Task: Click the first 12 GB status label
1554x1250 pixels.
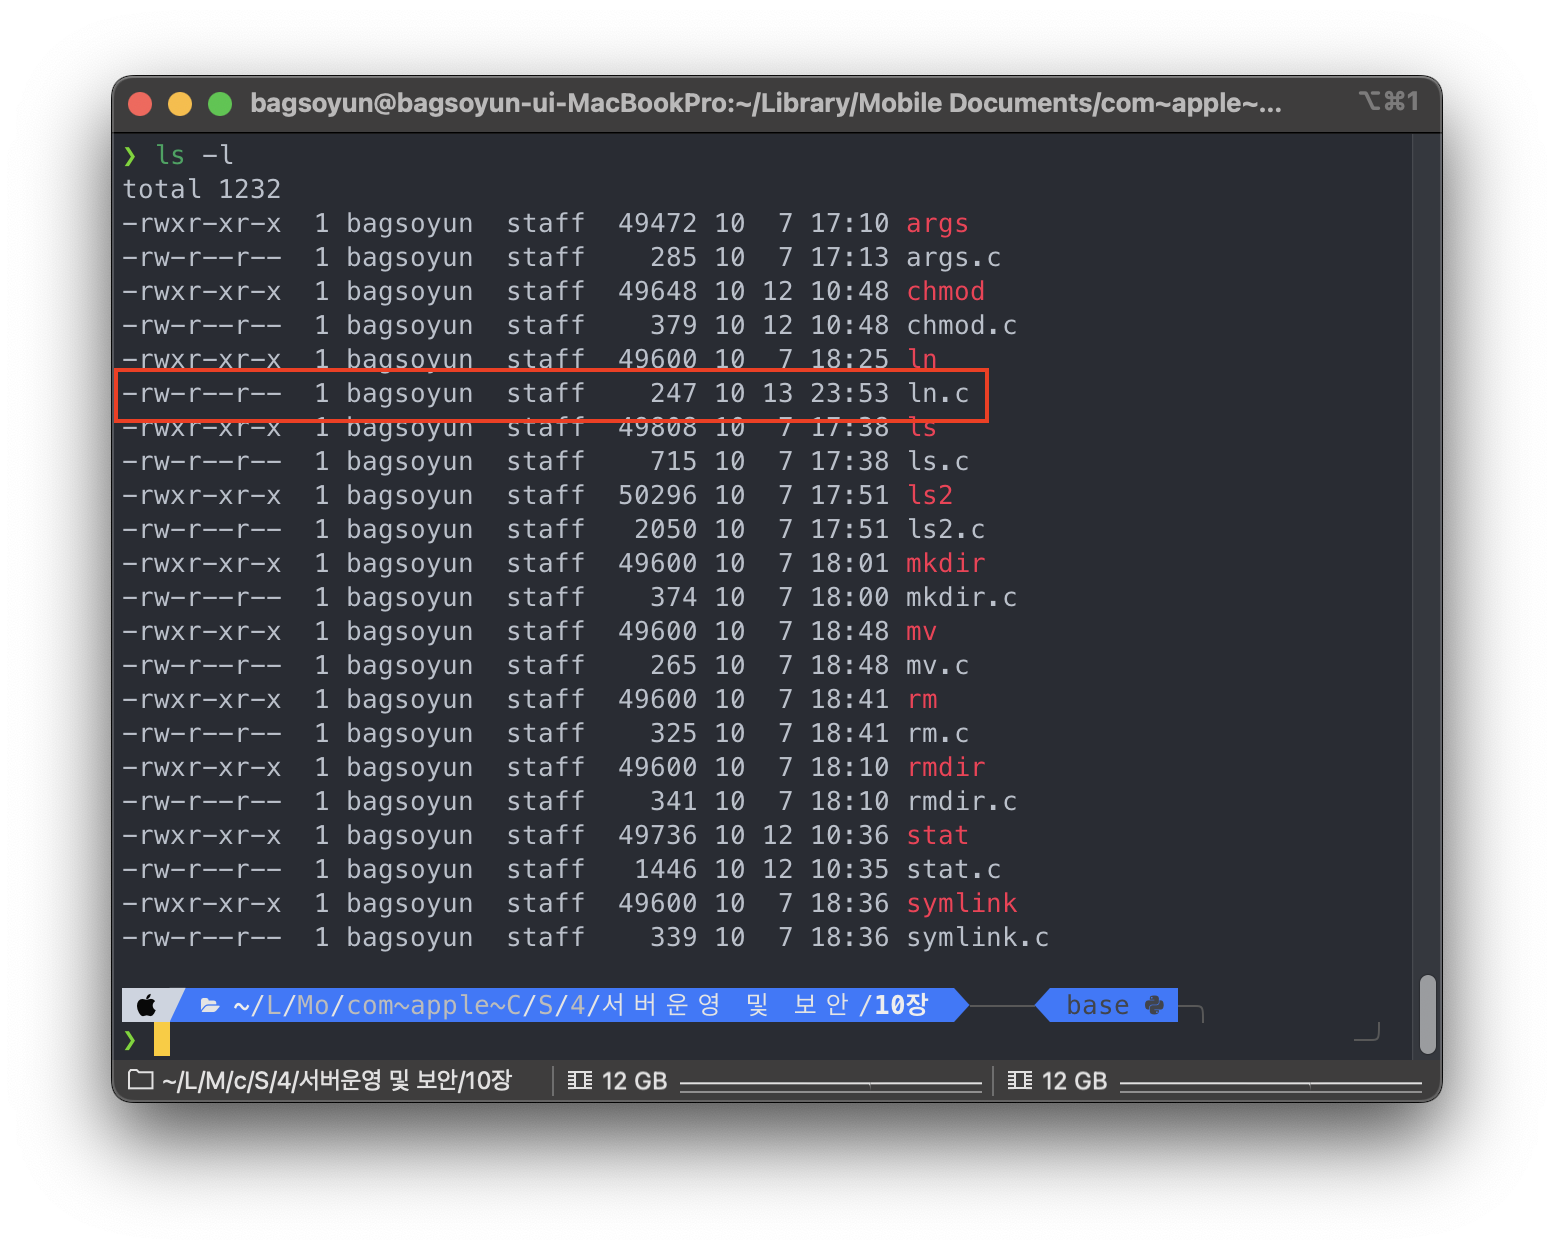Action: [x=634, y=1080]
